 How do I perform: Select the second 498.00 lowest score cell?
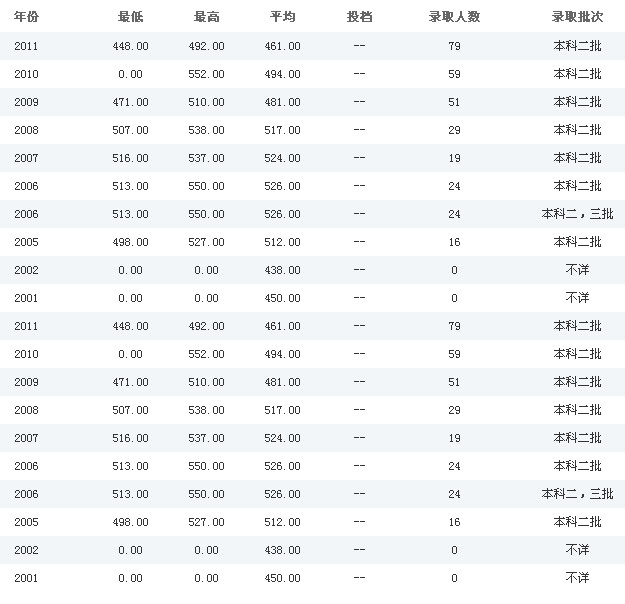tap(131, 522)
